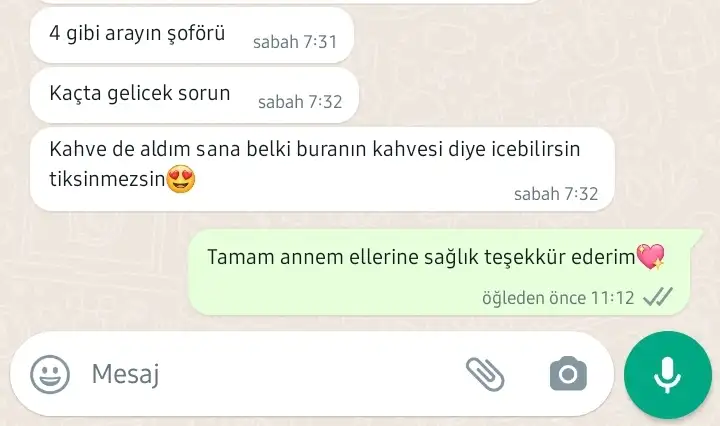Tap the "sabah 7:32" time on Kaçta message
Image resolution: width=720 pixels, height=426 pixels.
click(x=300, y=102)
